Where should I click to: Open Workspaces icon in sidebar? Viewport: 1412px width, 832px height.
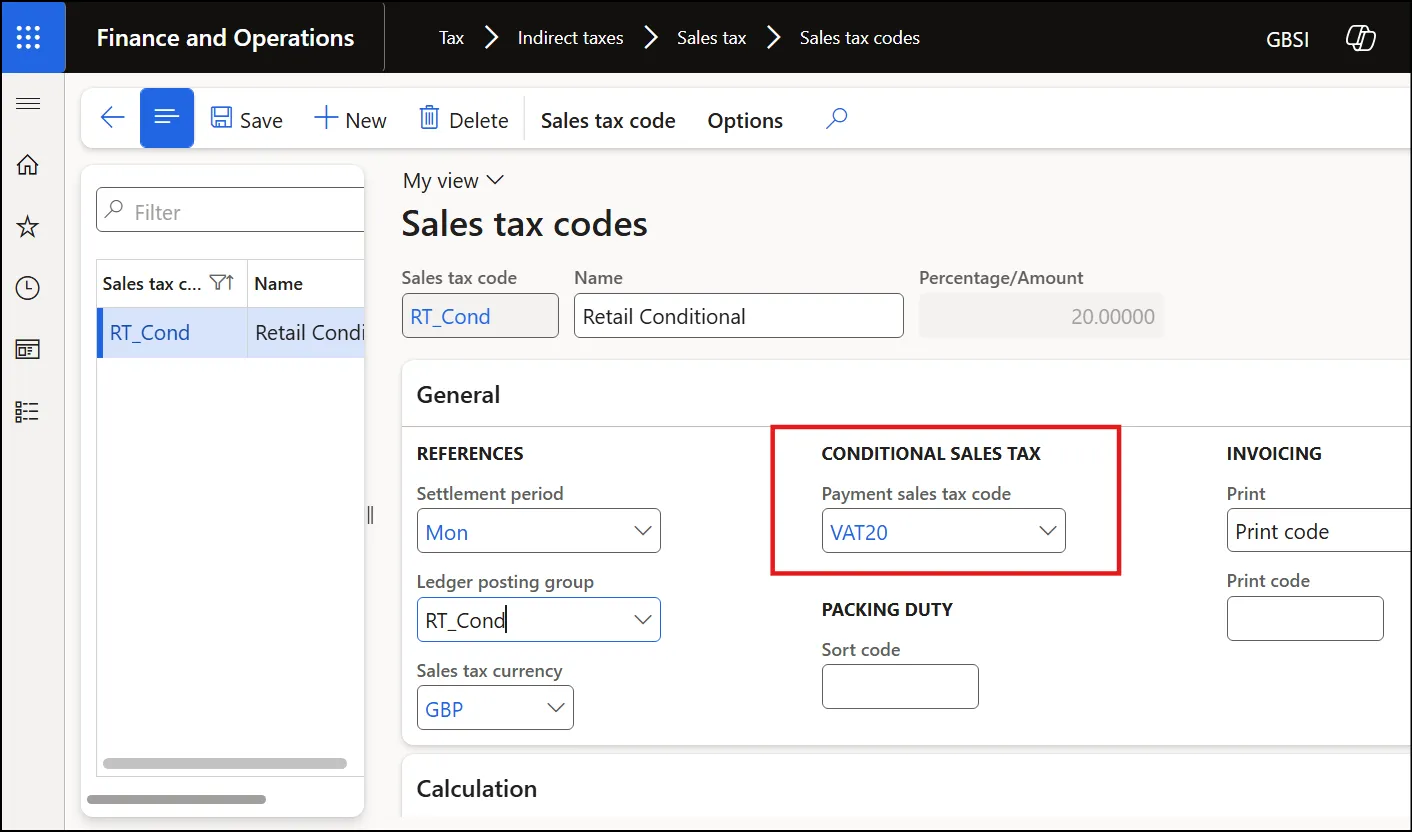pos(28,350)
